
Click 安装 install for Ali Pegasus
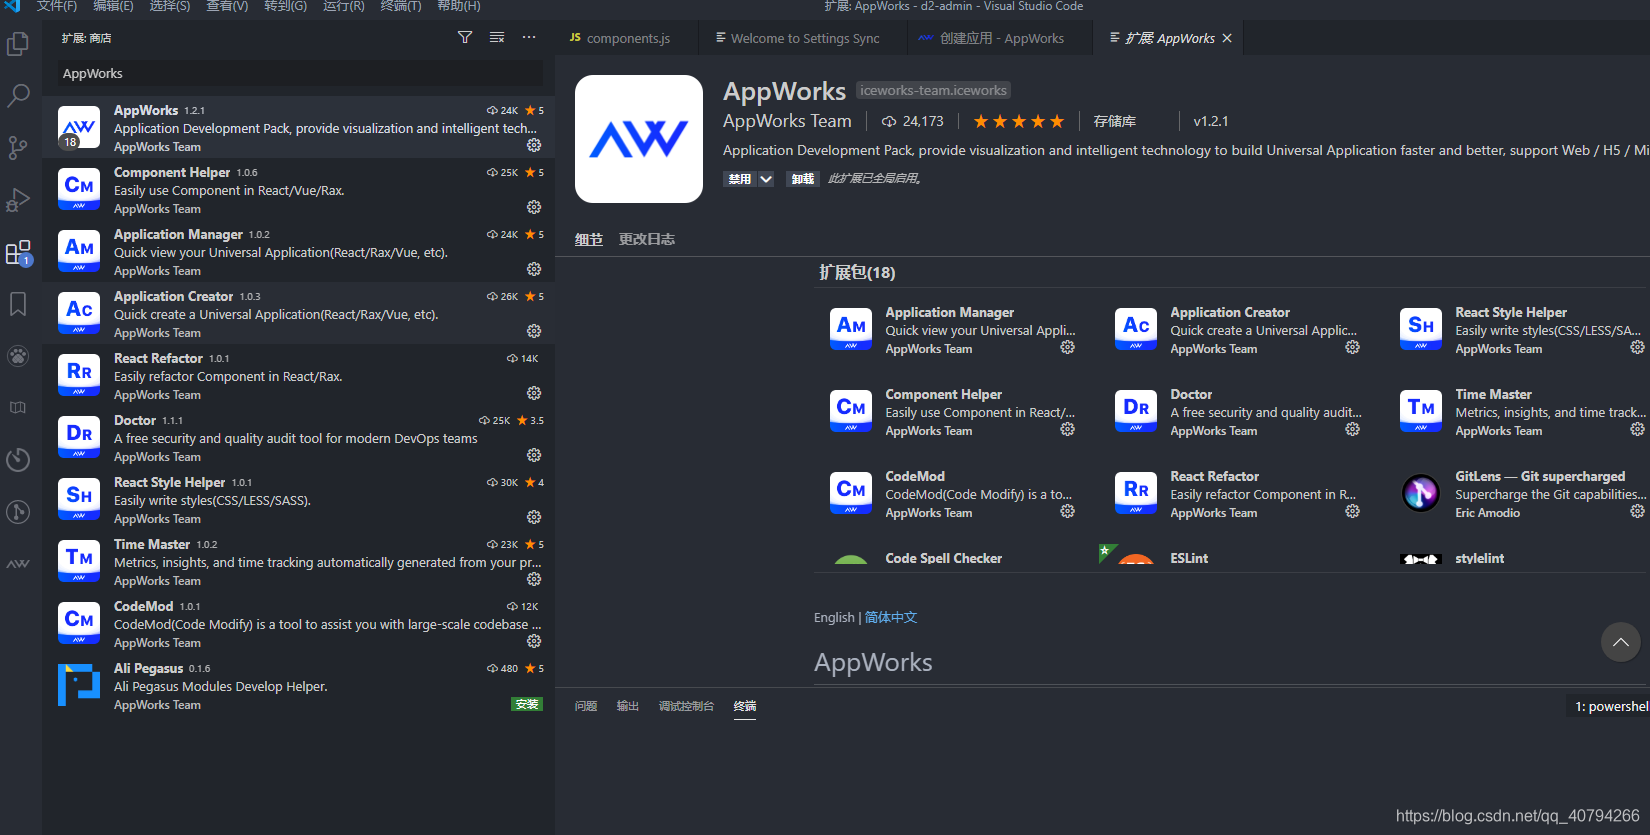[526, 704]
